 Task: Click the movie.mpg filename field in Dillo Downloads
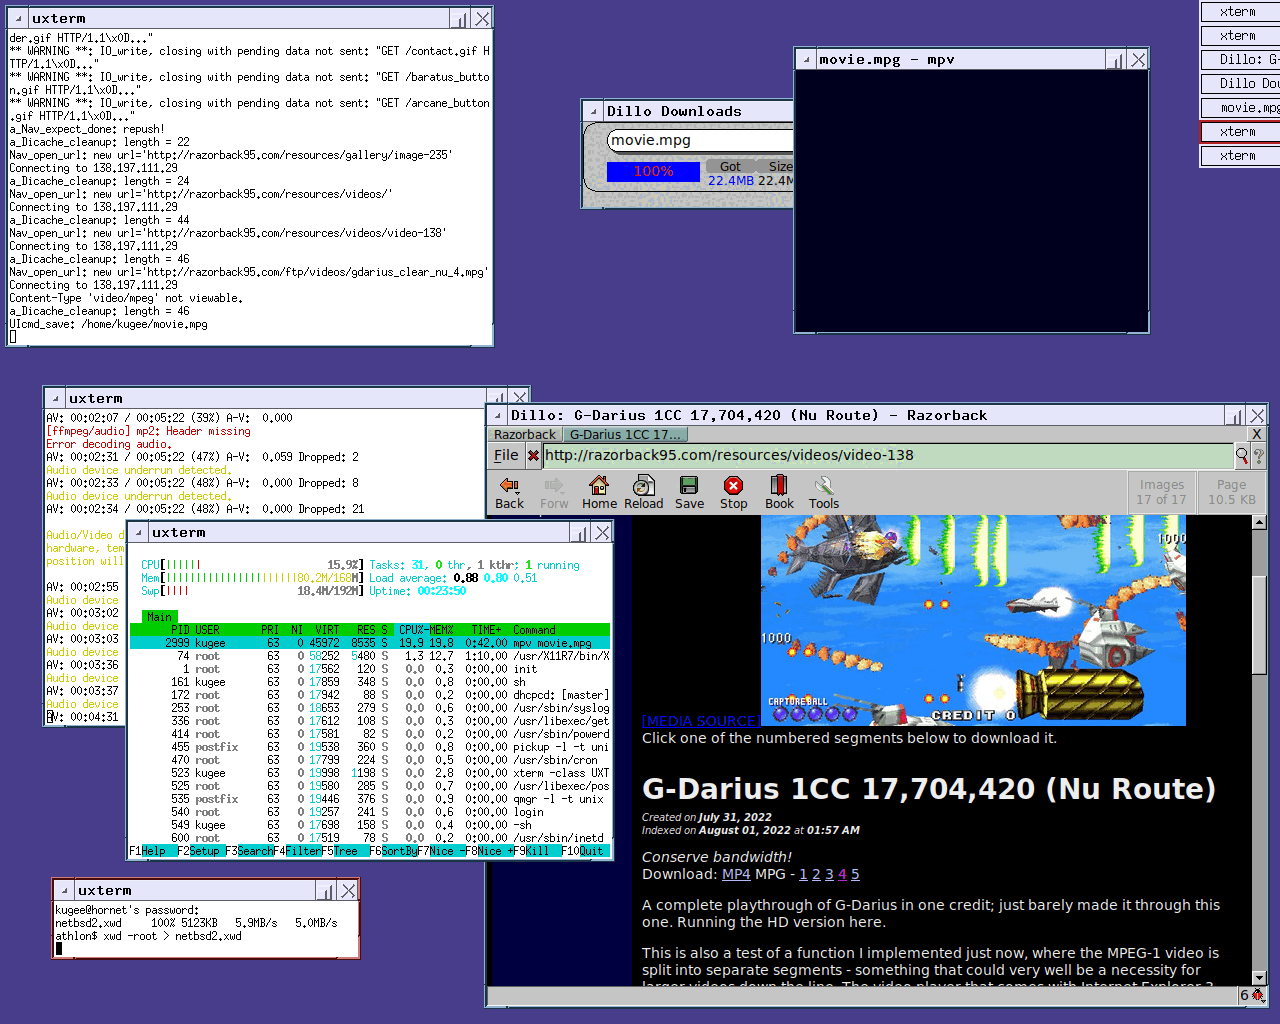[x=700, y=141]
